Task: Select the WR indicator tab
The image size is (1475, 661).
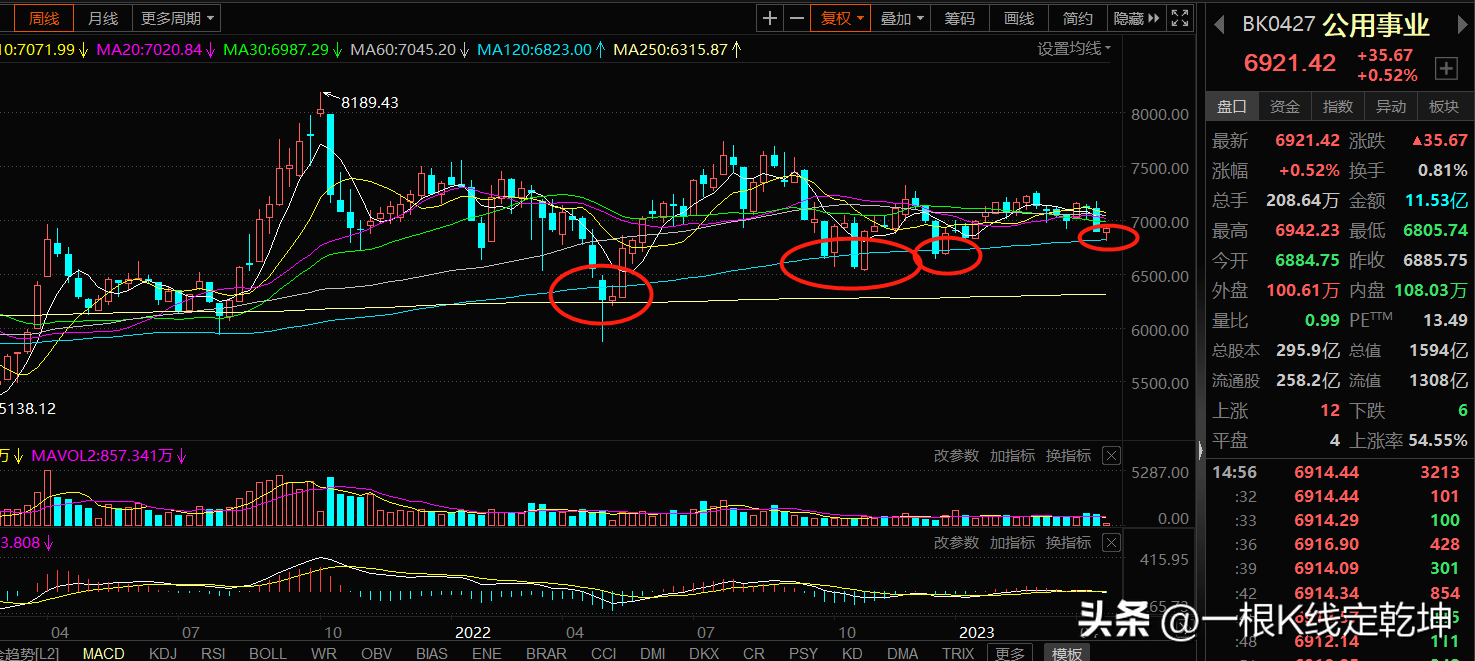Action: [x=324, y=653]
